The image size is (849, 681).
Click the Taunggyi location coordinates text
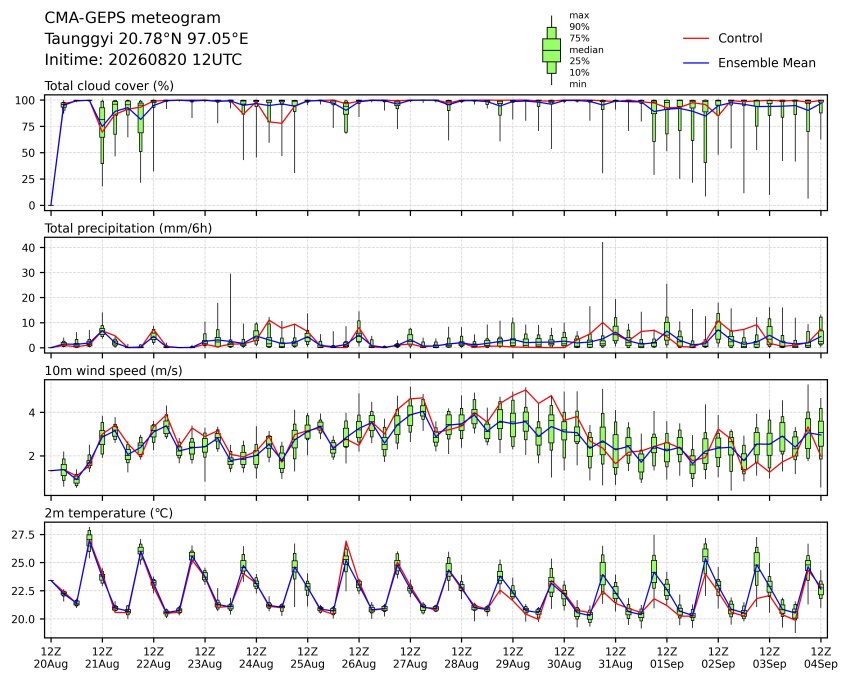click(x=146, y=39)
